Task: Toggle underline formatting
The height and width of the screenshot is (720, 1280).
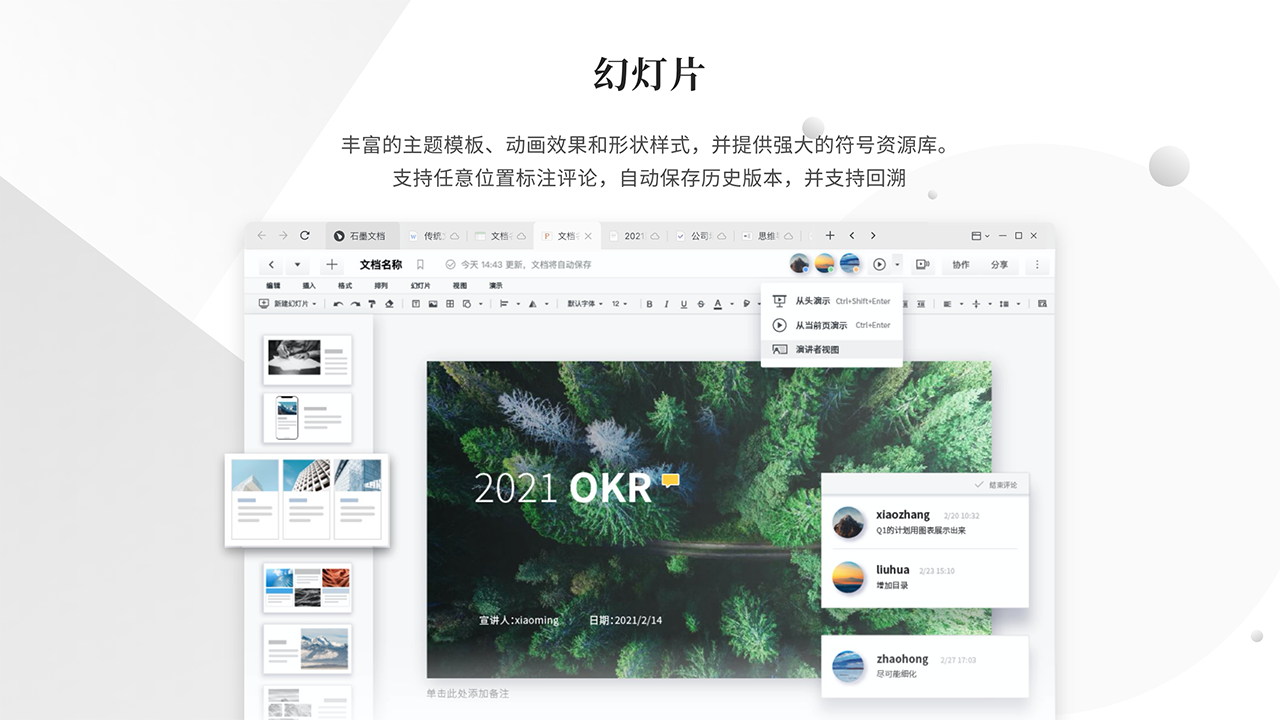Action: 683,304
